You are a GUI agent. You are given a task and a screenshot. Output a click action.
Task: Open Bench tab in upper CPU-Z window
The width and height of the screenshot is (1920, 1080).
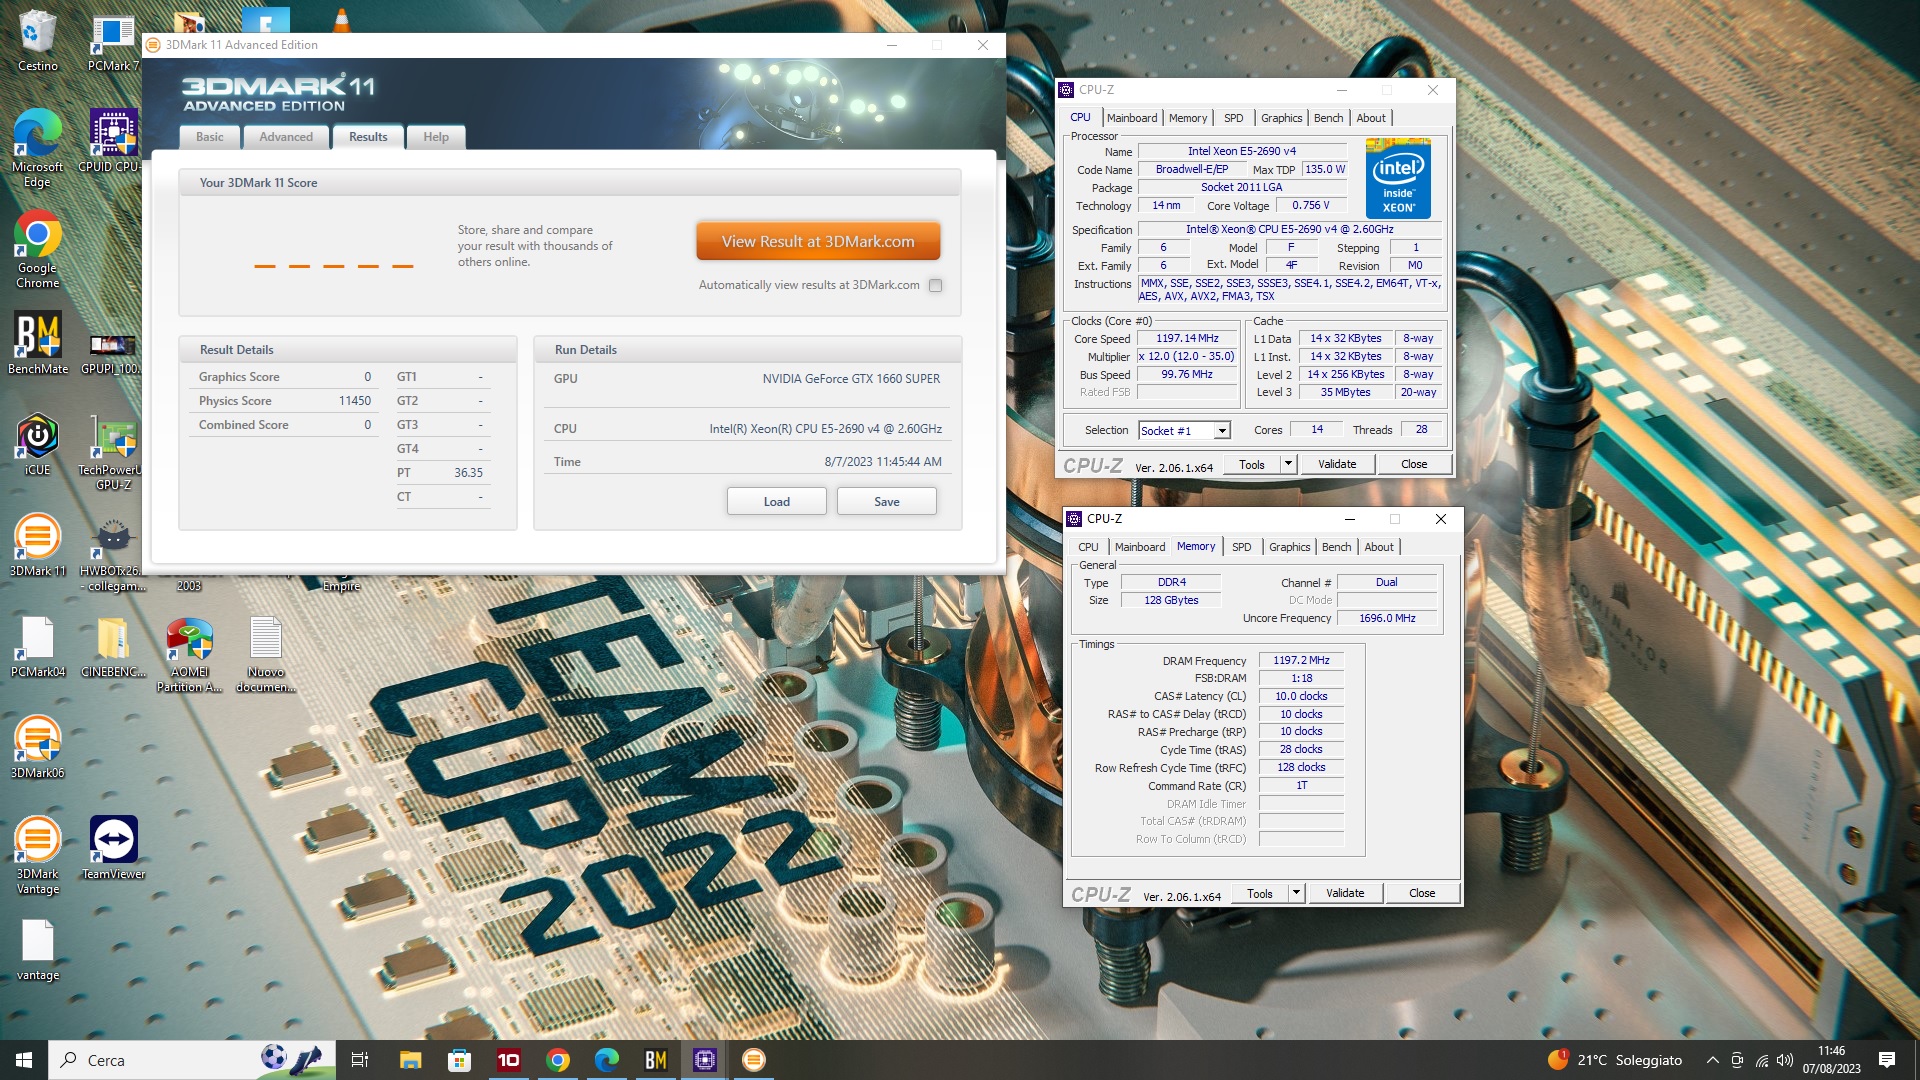coord(1329,118)
